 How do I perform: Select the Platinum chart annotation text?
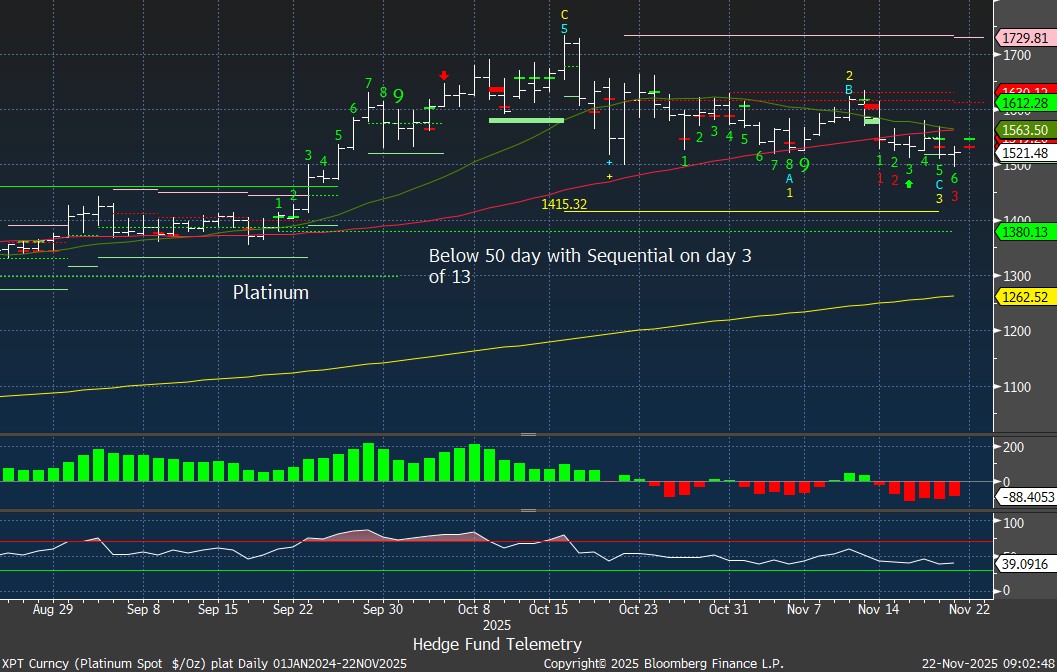click(271, 293)
